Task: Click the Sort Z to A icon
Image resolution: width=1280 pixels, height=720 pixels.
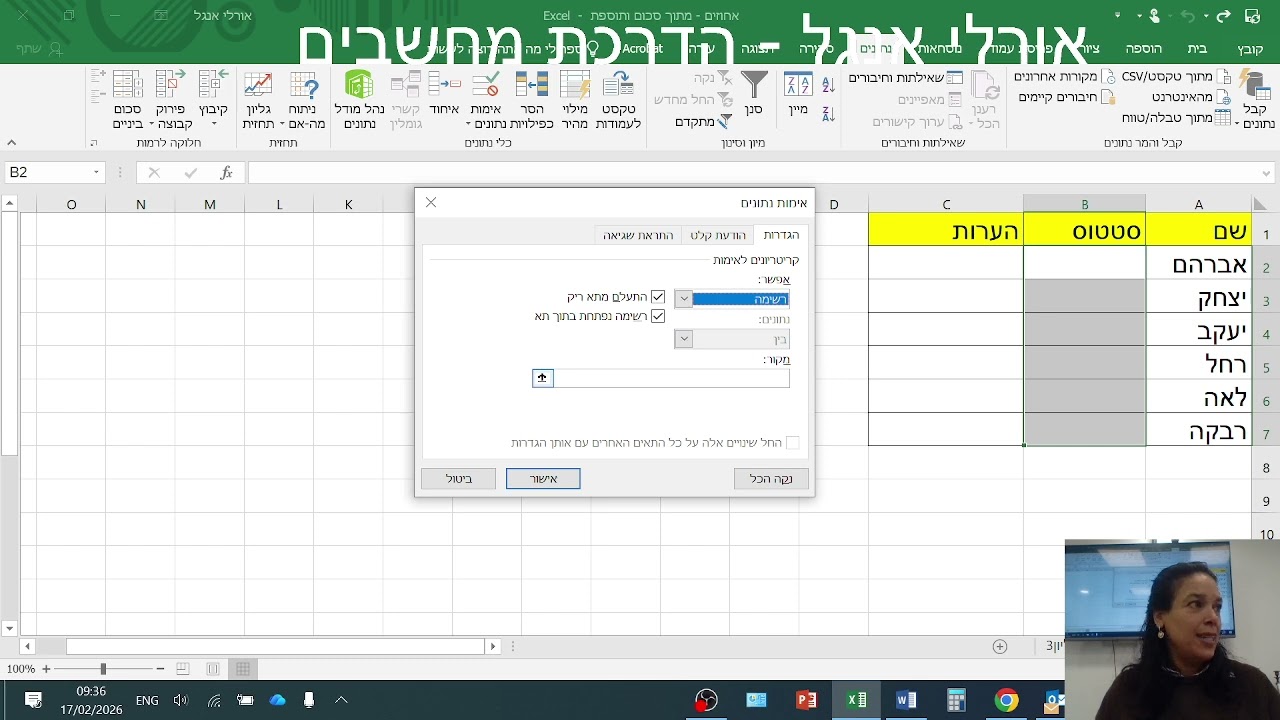Action: click(x=828, y=114)
